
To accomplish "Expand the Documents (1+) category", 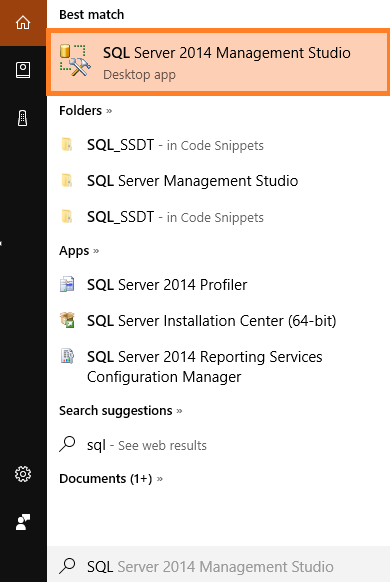I will 111,478.
